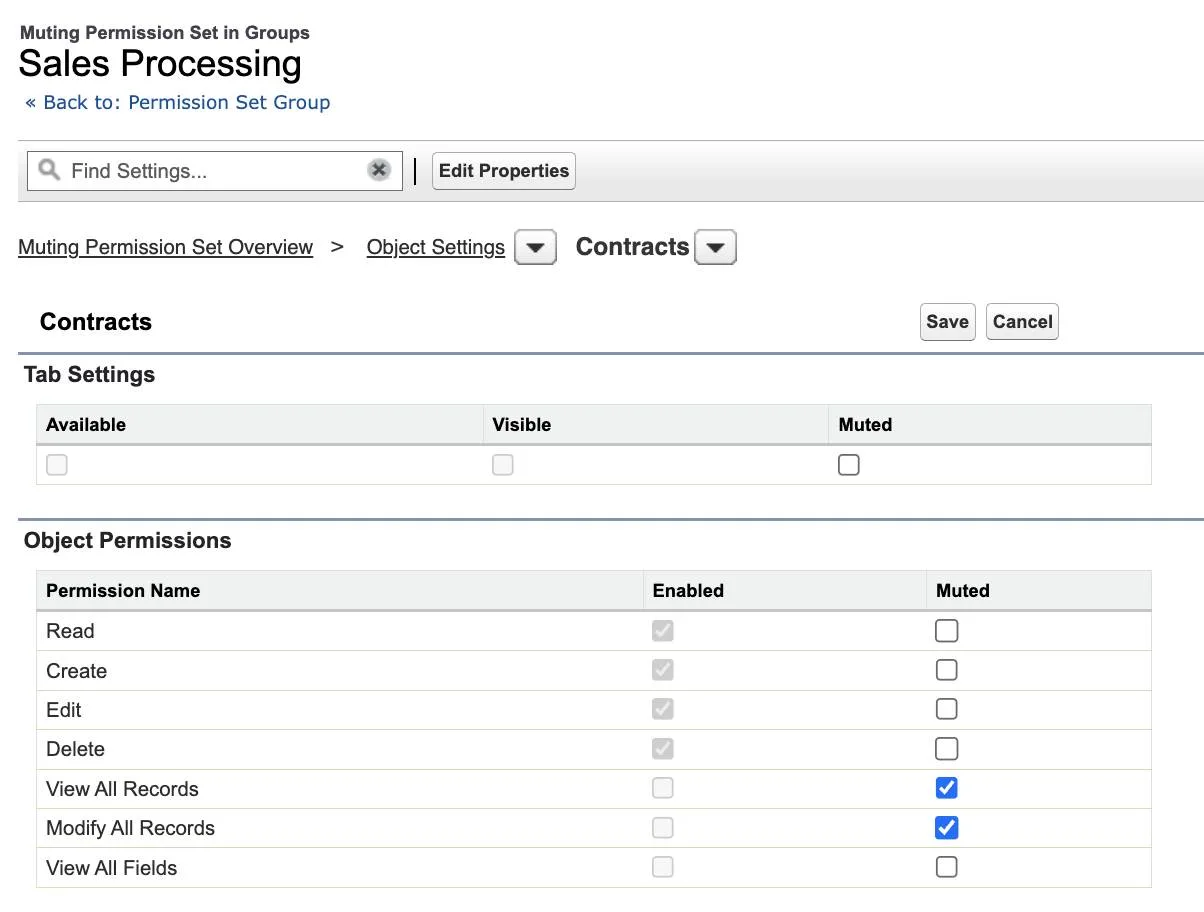This screenshot has width=1204, height=912.
Task: Click the View All Fields Enabled checkbox
Action: coord(663,867)
